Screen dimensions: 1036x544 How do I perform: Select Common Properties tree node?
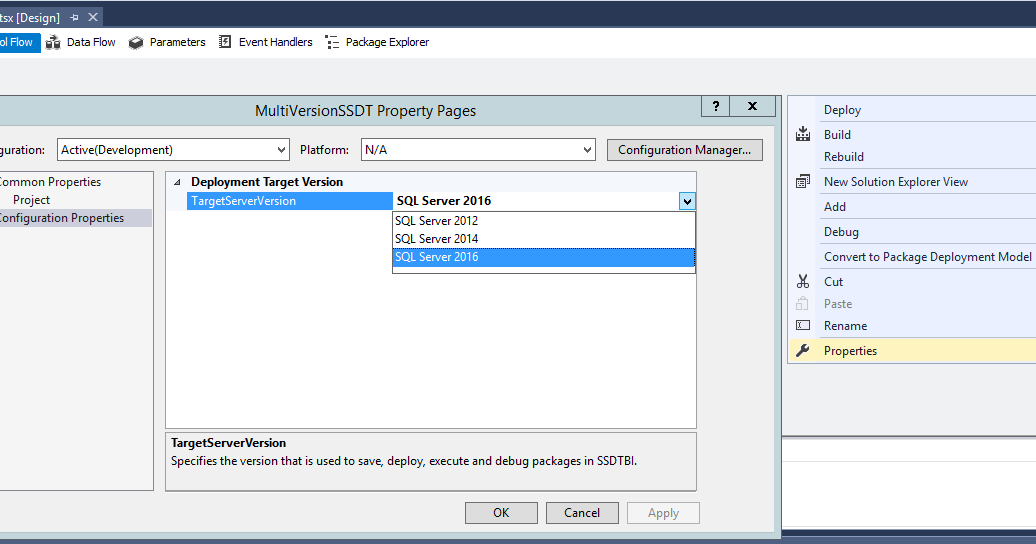tap(50, 182)
